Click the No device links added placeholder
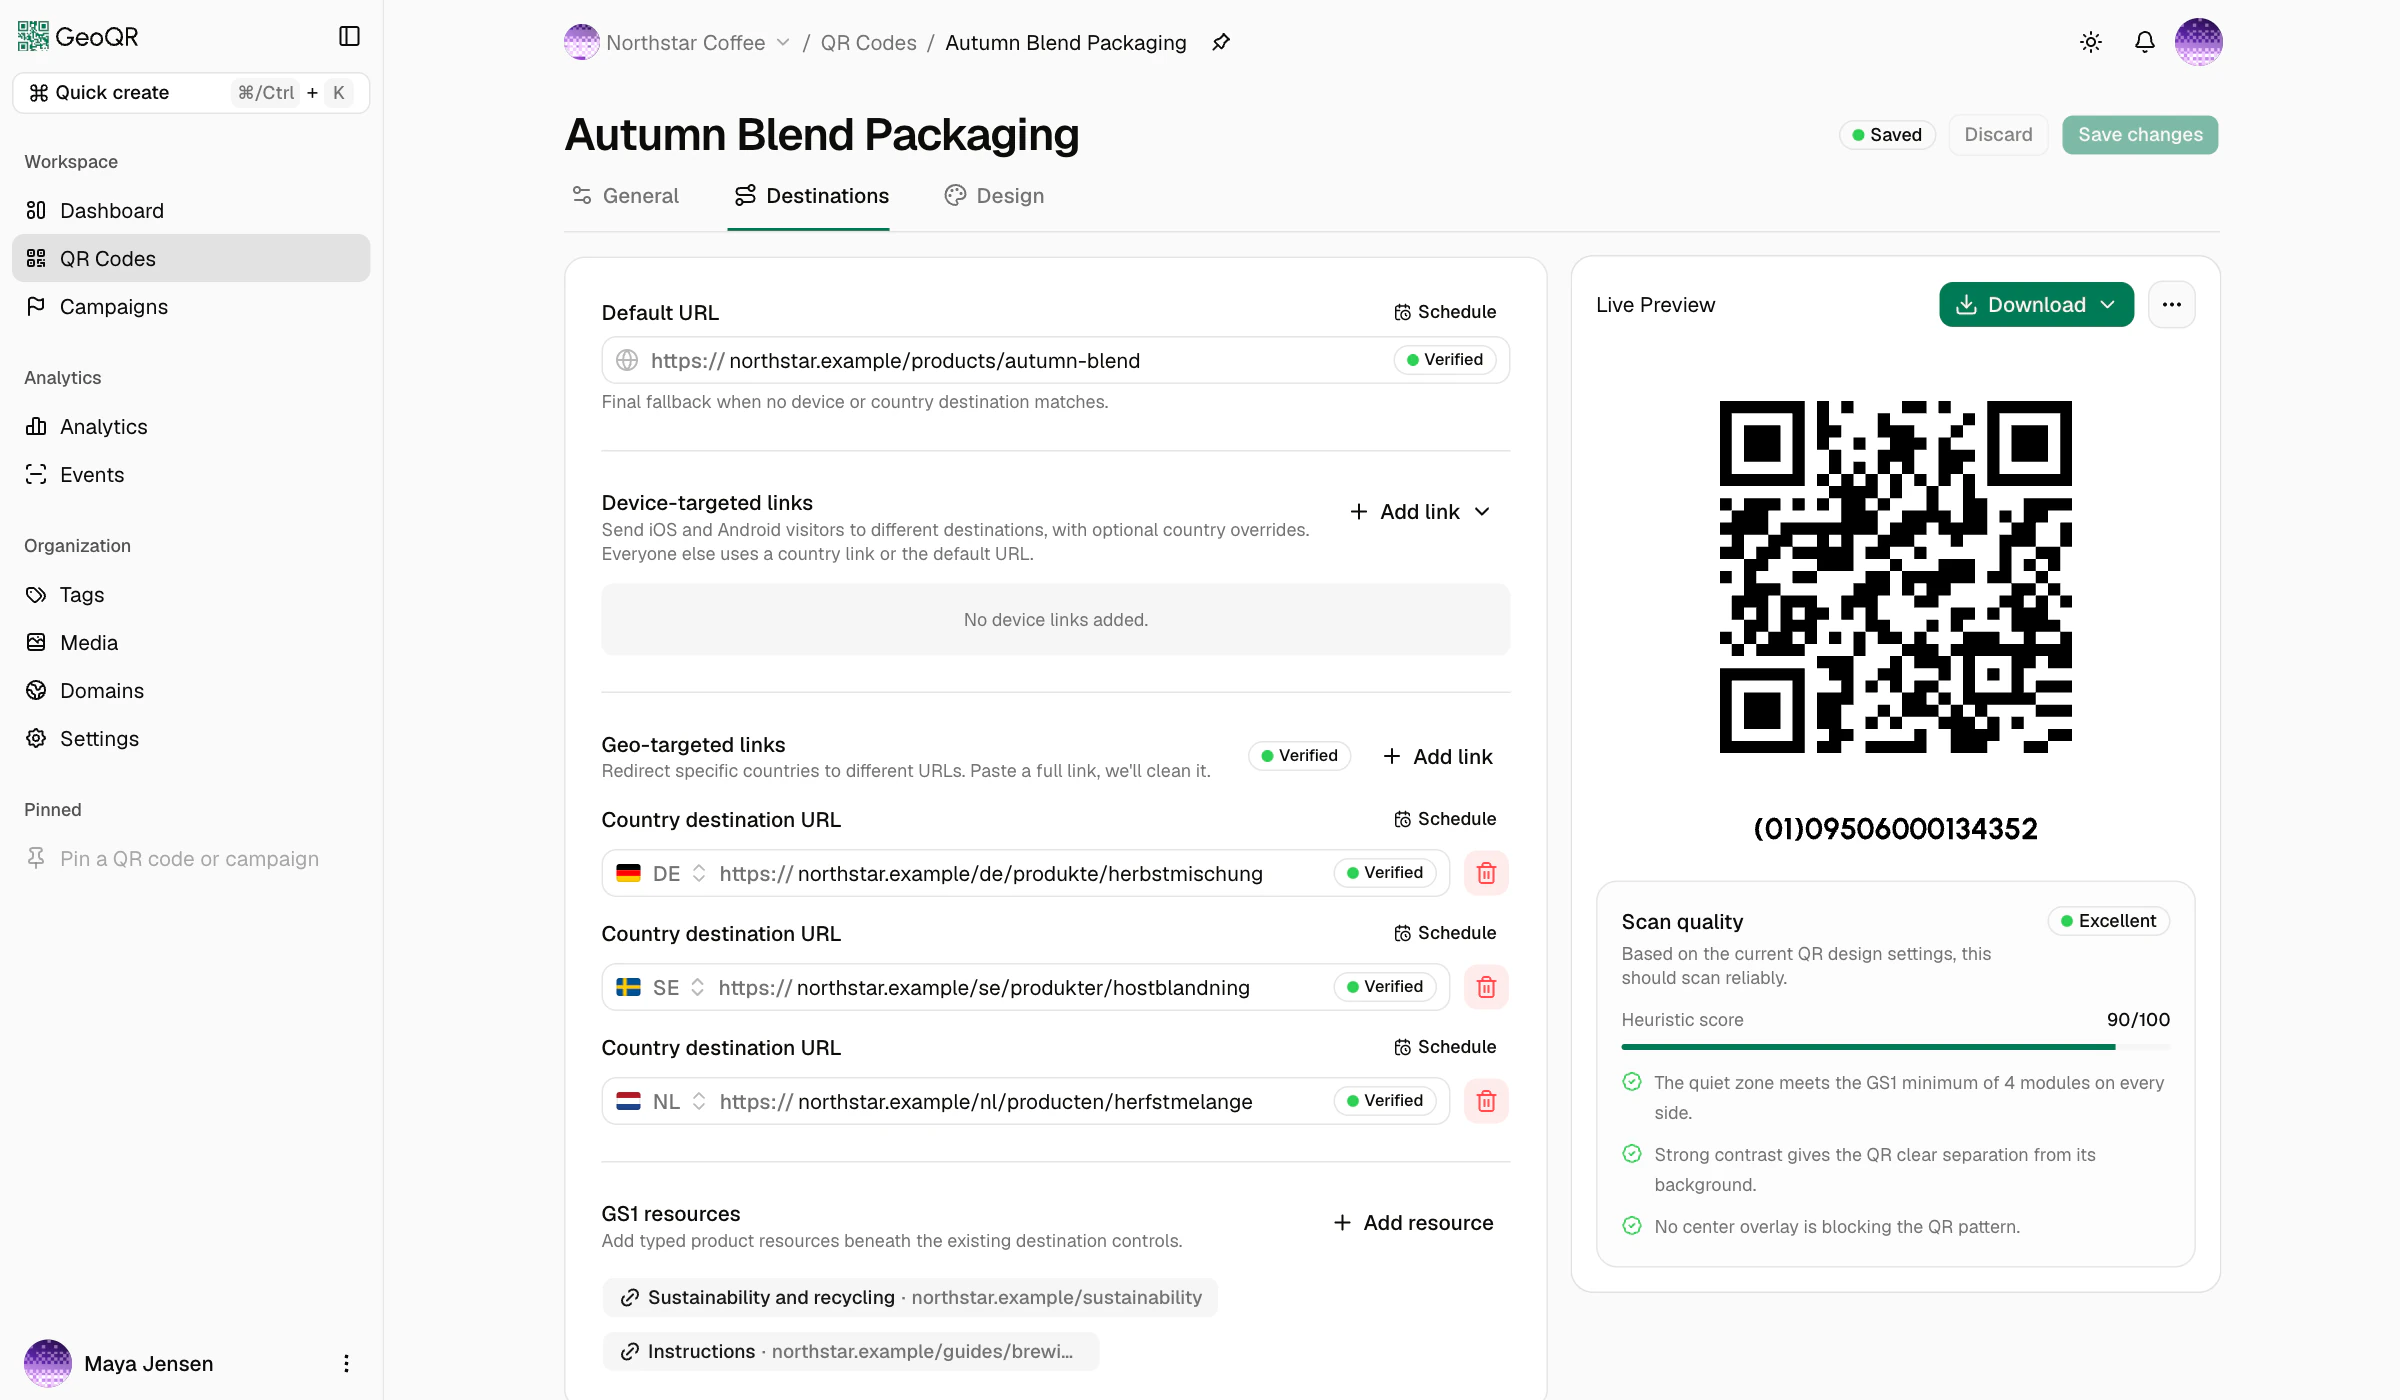Viewport: 2400px width, 1400px height. (1055, 620)
